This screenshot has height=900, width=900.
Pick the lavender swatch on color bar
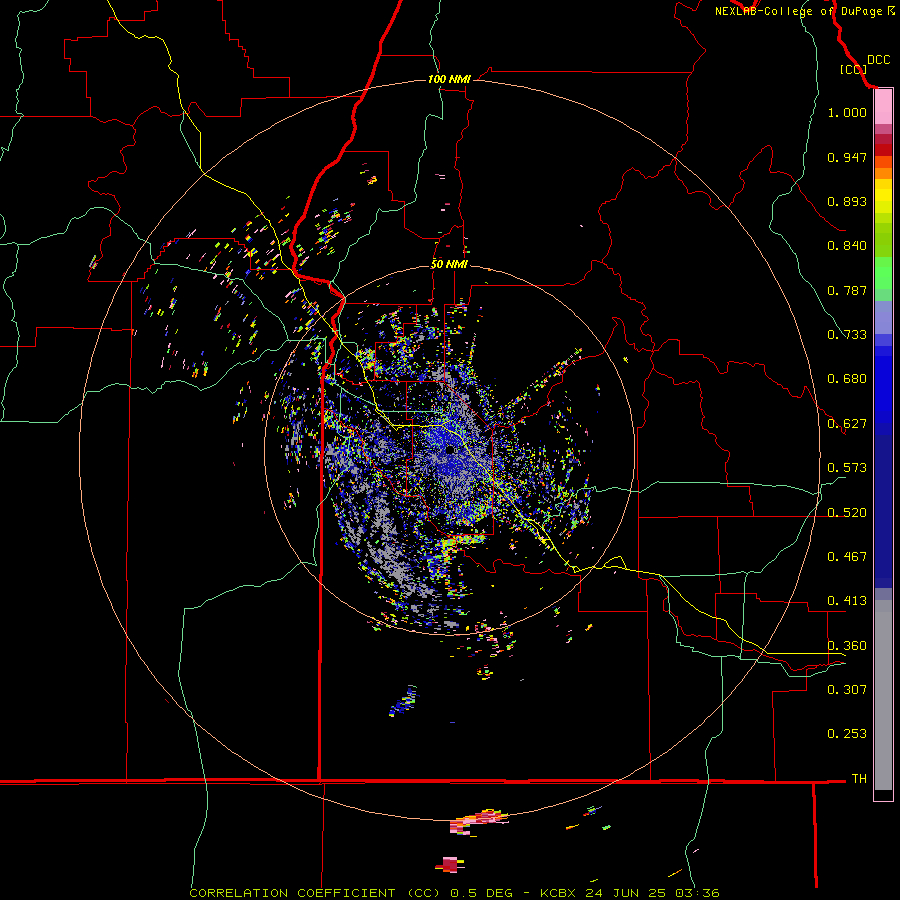(883, 317)
